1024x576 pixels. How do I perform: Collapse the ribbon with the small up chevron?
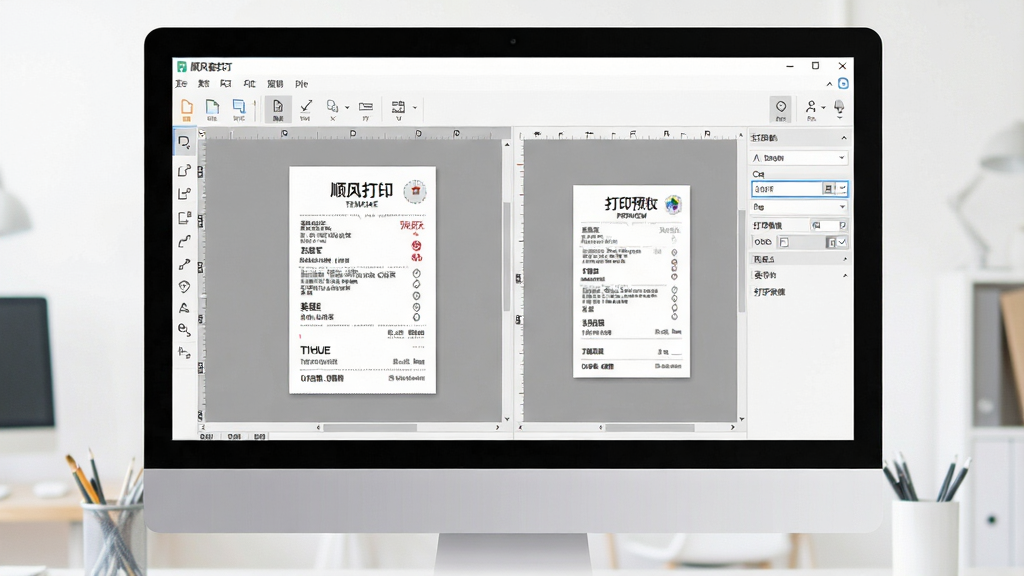coord(829,84)
